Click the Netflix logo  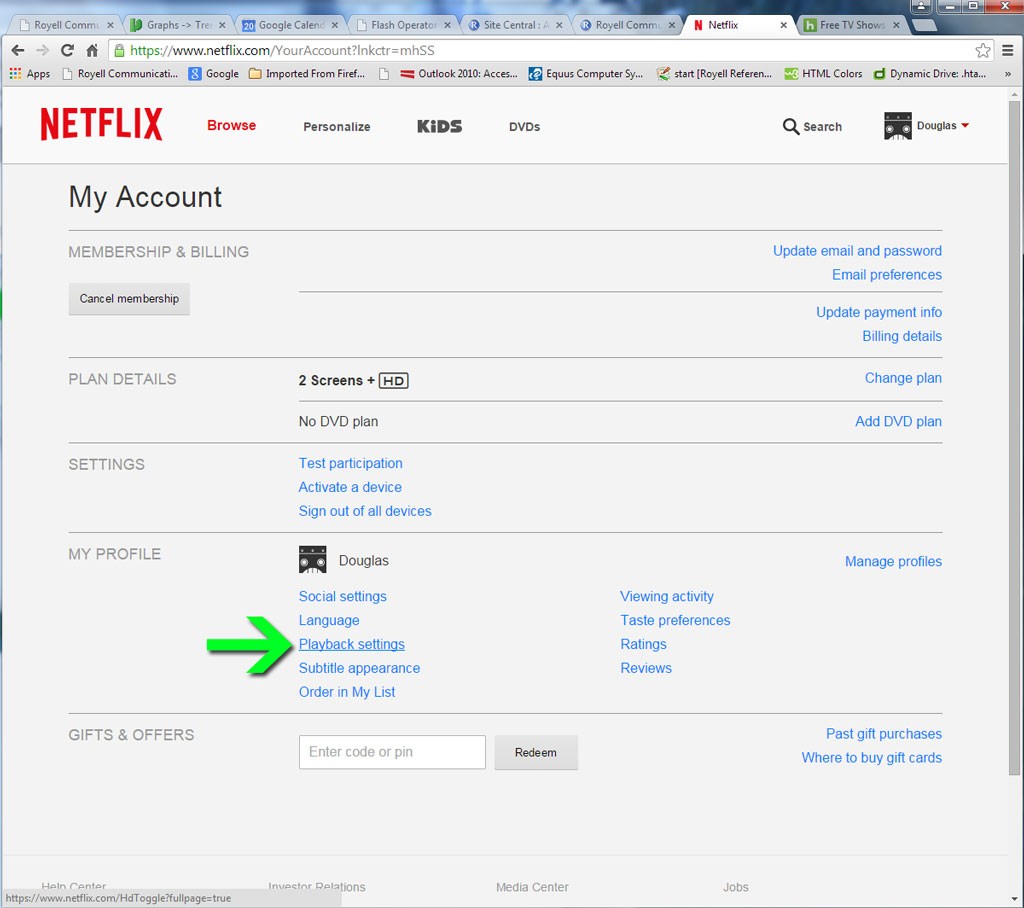pos(101,124)
